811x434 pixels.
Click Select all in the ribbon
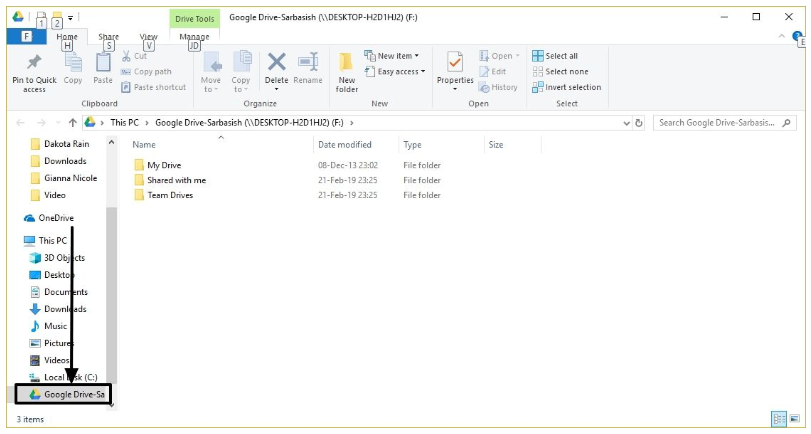point(555,56)
